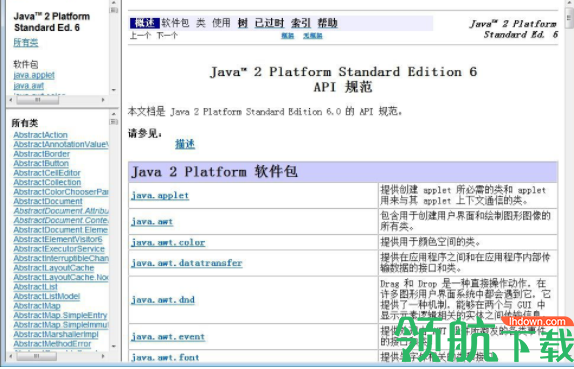Click the package frame horizontal scrollbar left arrow

(x=11, y=100)
